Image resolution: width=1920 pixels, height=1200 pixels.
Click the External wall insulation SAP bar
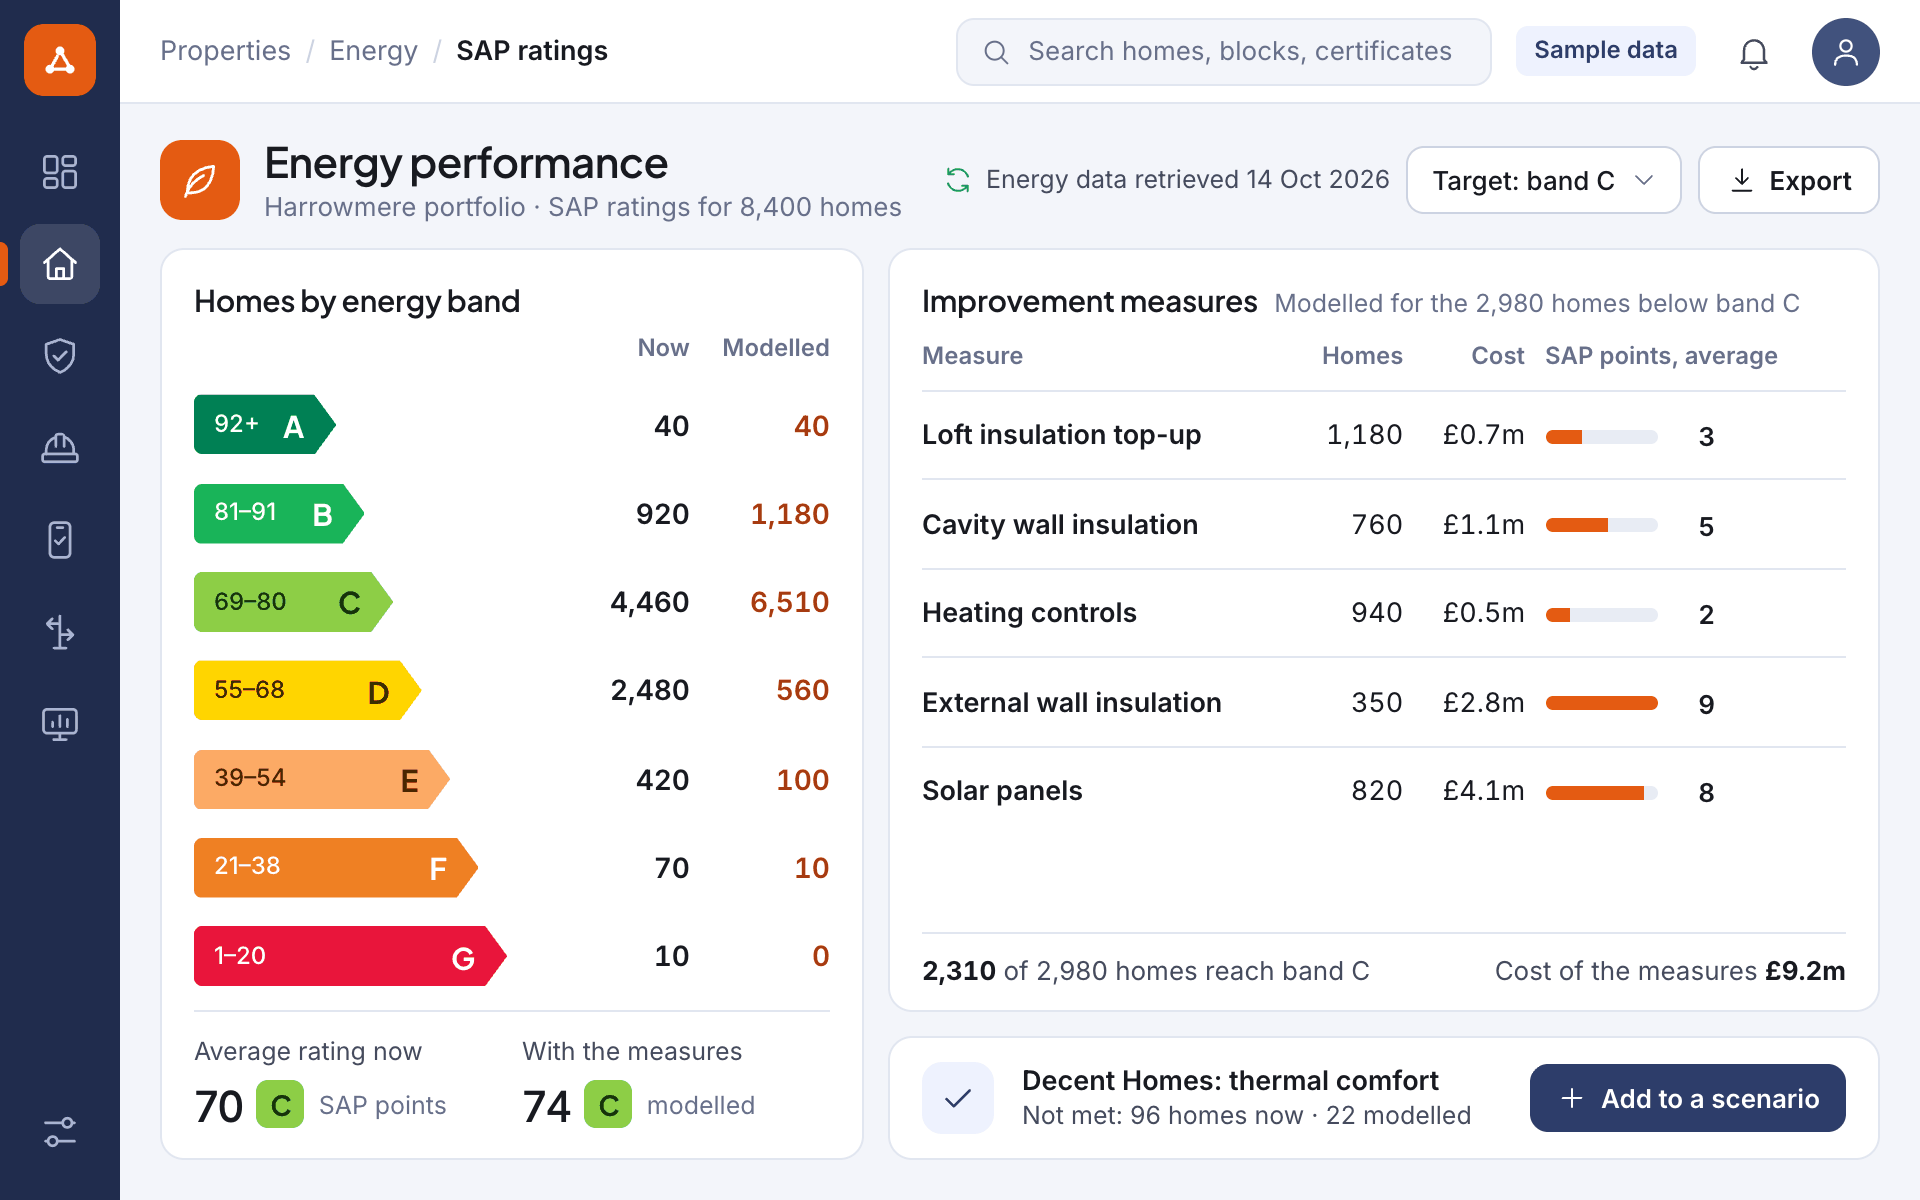[1602, 703]
